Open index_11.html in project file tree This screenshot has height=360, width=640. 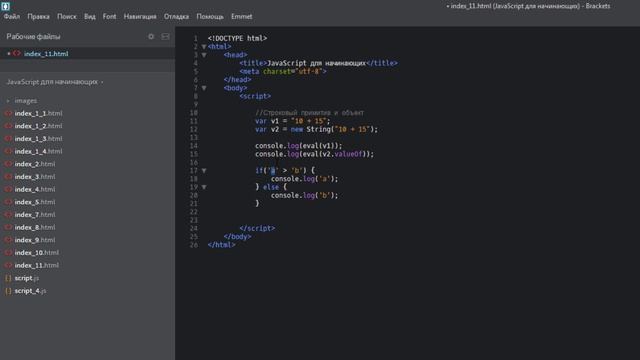[37, 265]
